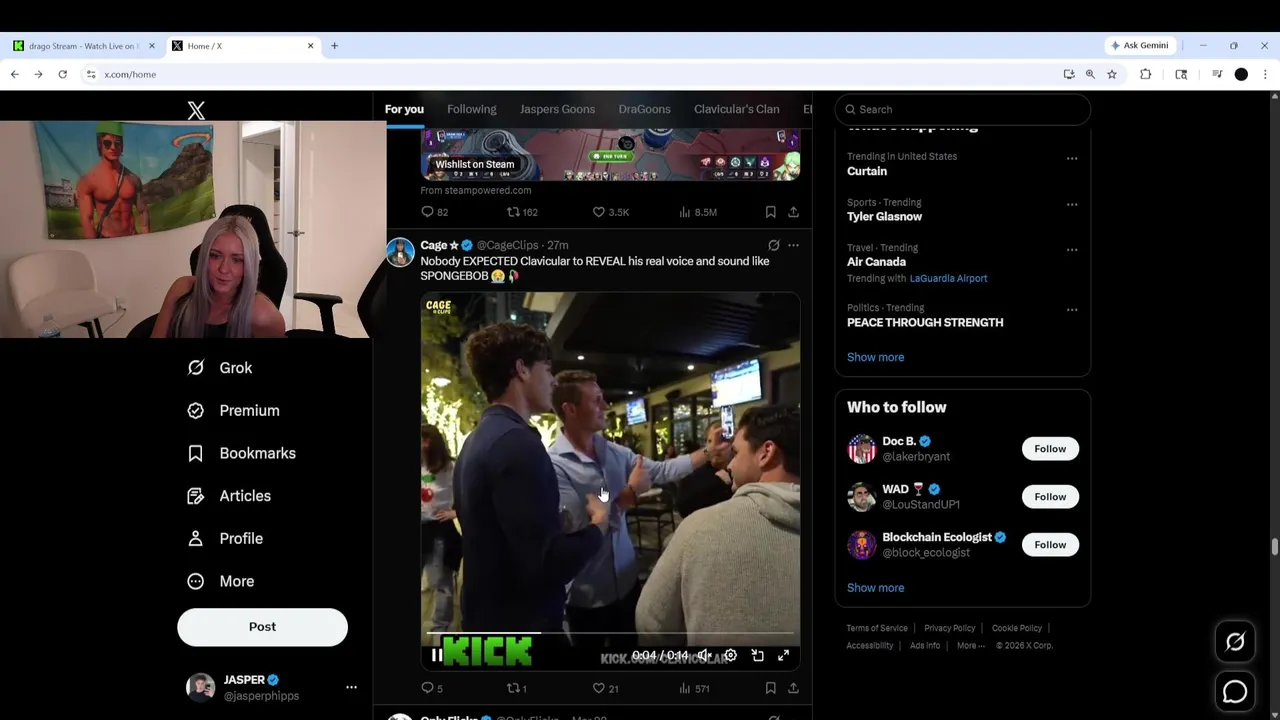Expand the video to fullscreen

point(784,655)
